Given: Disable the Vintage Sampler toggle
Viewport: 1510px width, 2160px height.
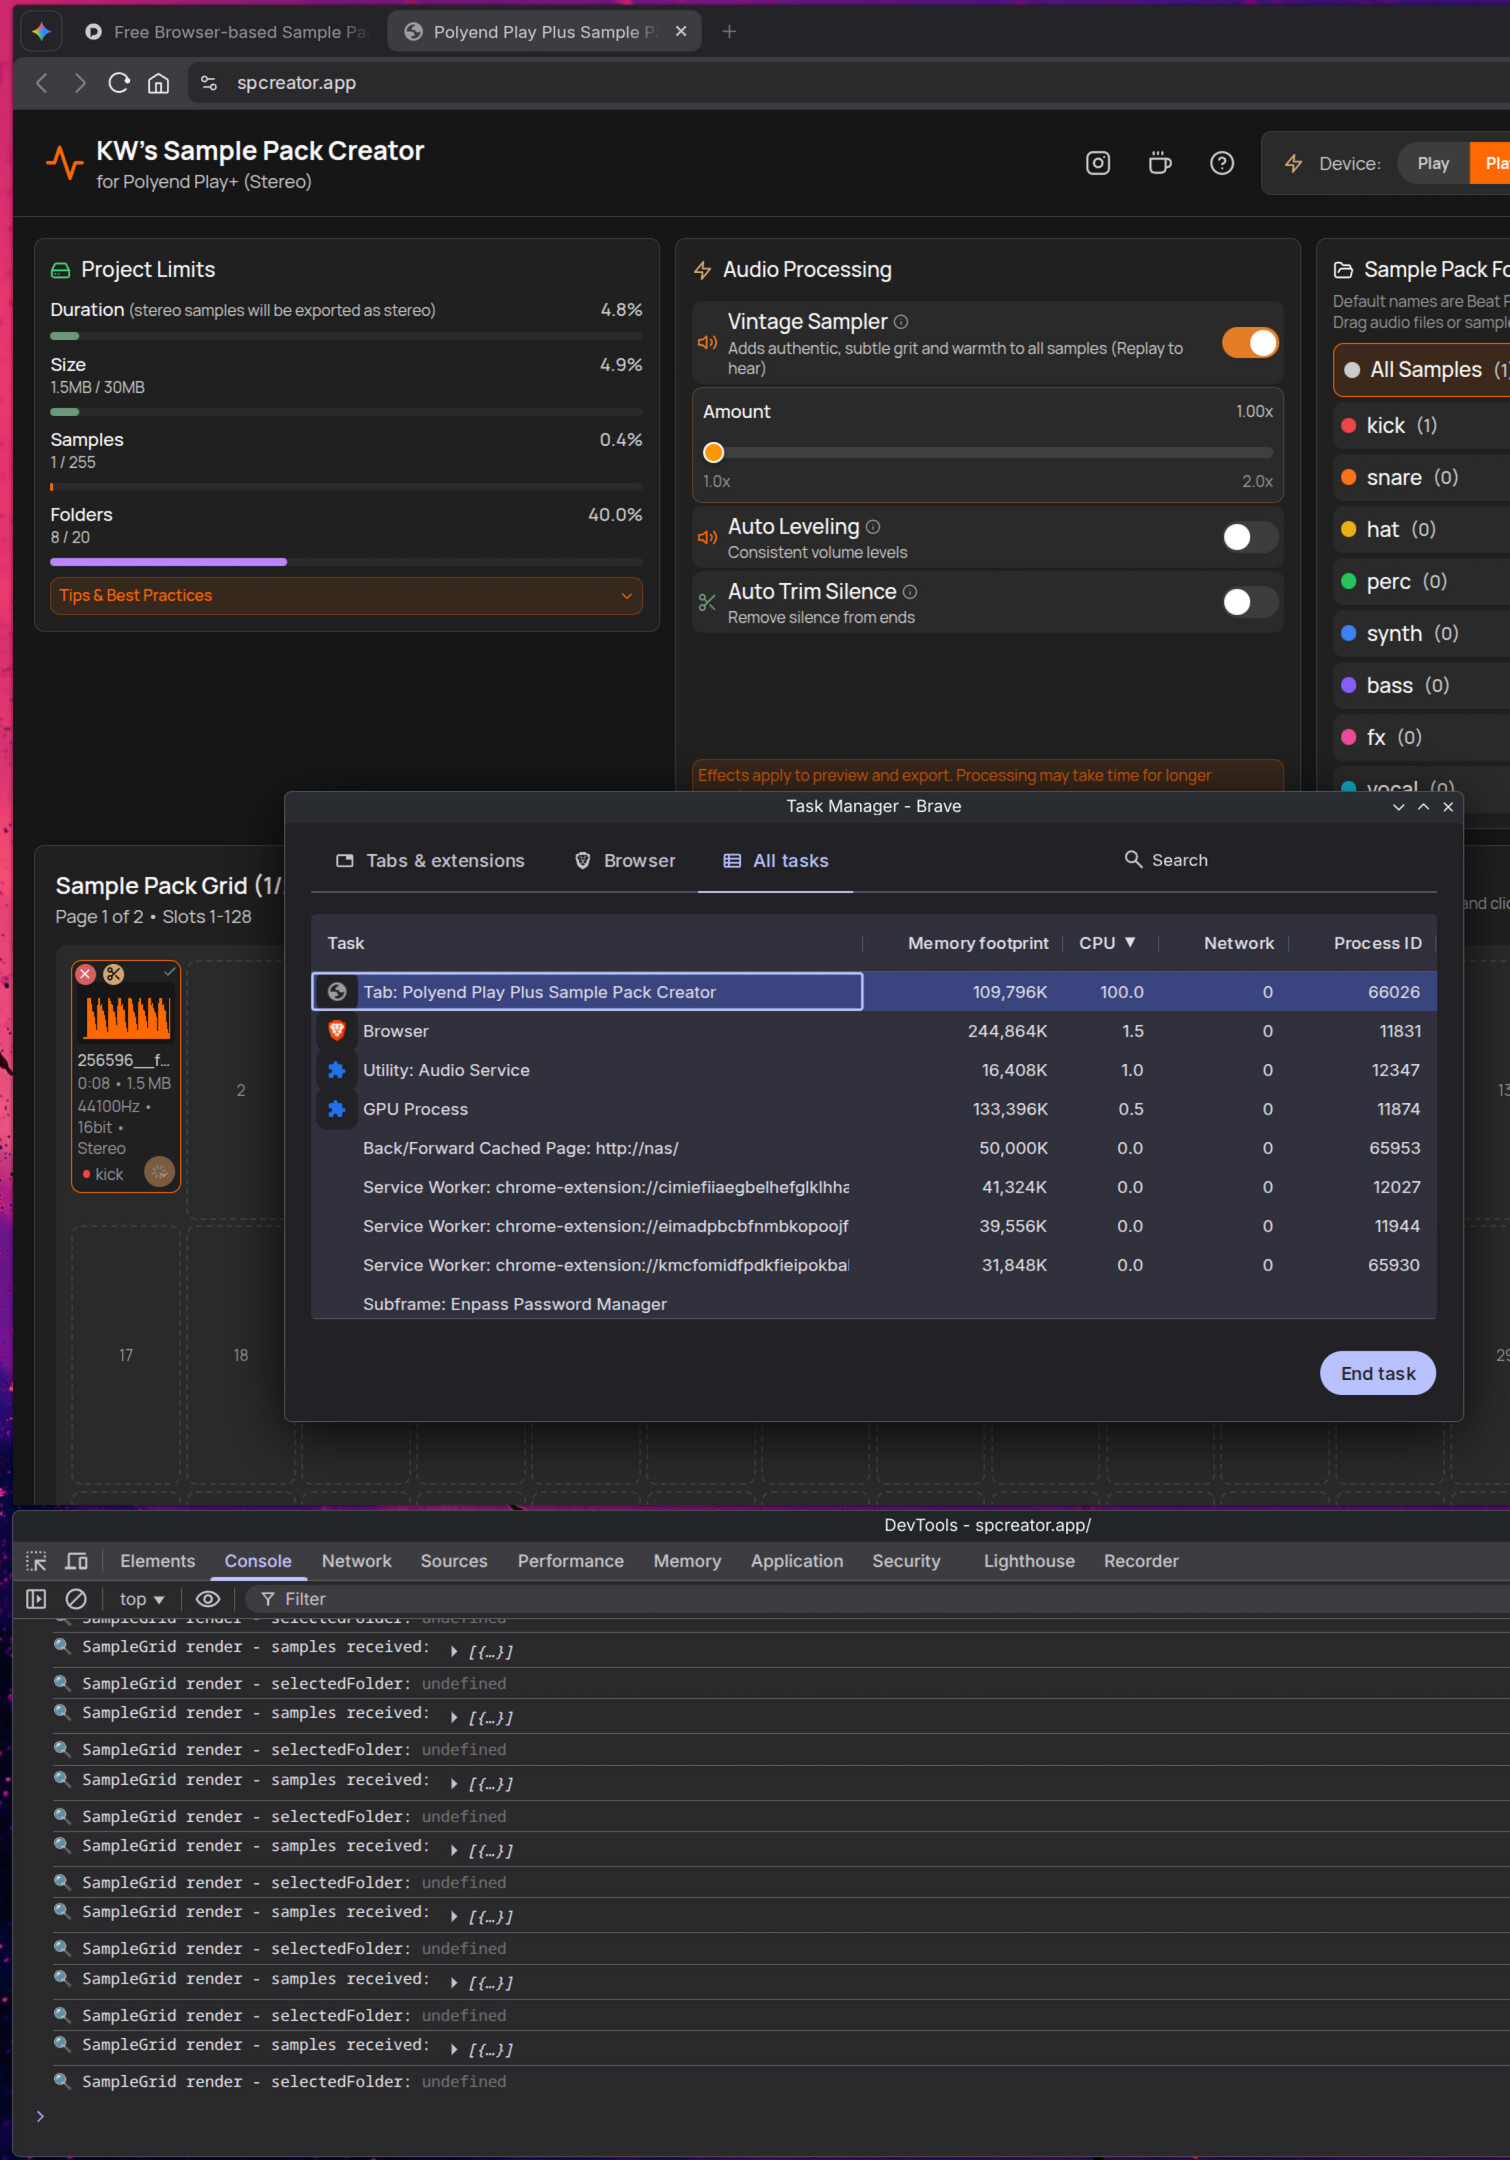Looking at the screenshot, I should 1249,343.
